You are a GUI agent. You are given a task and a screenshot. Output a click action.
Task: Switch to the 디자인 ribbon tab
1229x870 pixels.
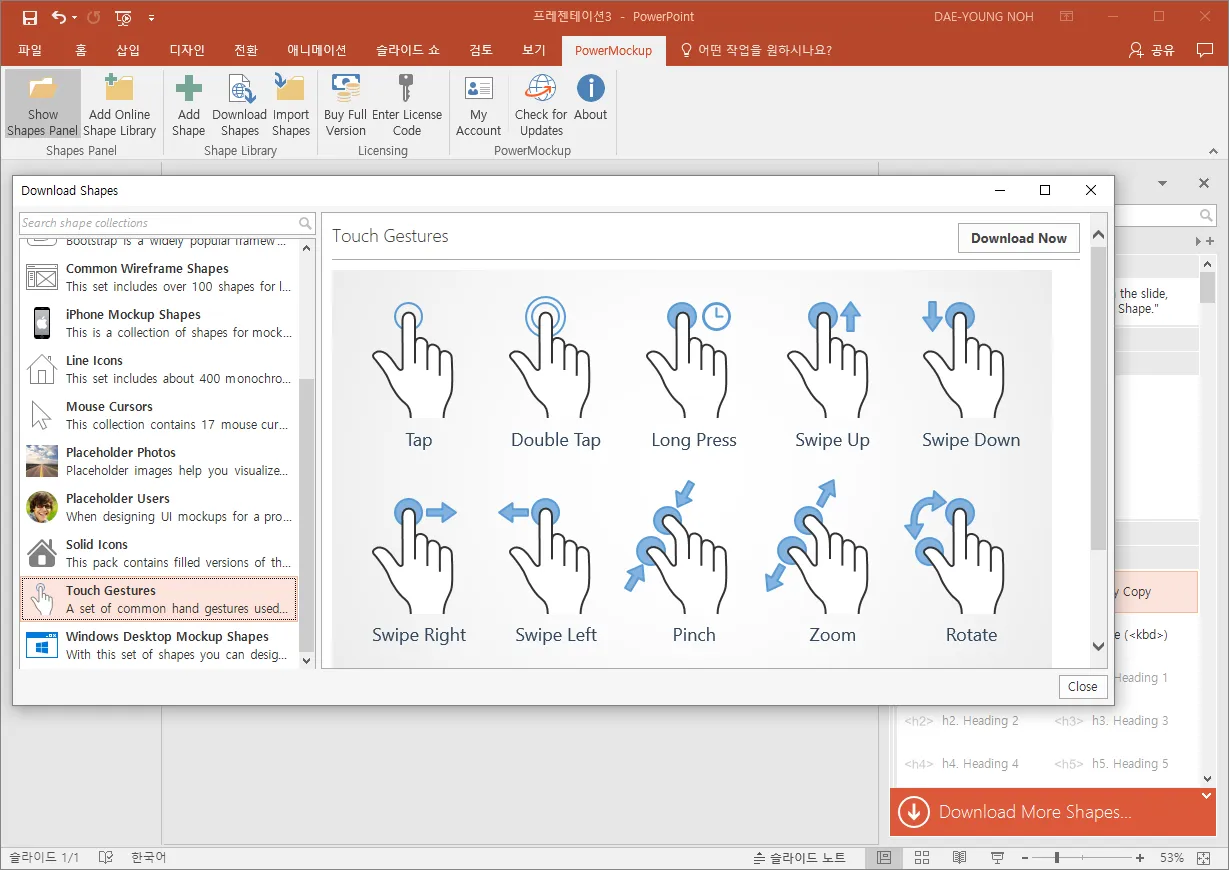pos(187,50)
